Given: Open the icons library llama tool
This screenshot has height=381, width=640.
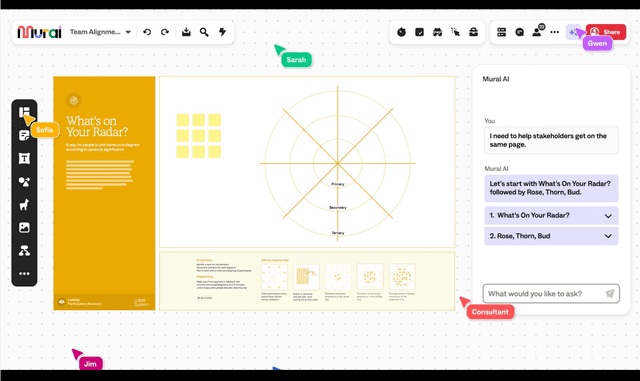Looking at the screenshot, I should tap(24, 204).
